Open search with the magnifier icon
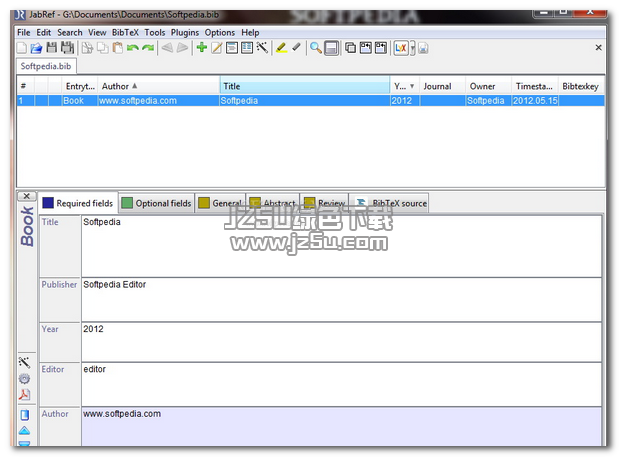Viewport: 619px width, 457px height. (315, 48)
